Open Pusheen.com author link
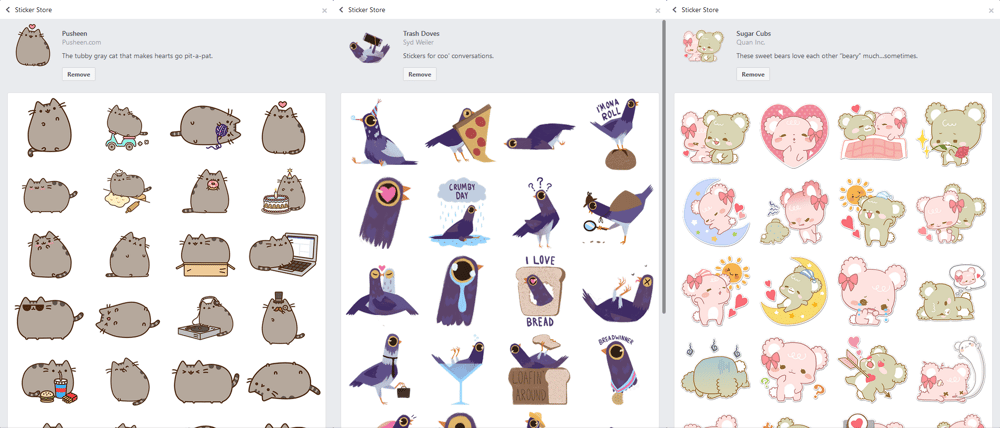Screen dimensions: 1000x428 82,42
